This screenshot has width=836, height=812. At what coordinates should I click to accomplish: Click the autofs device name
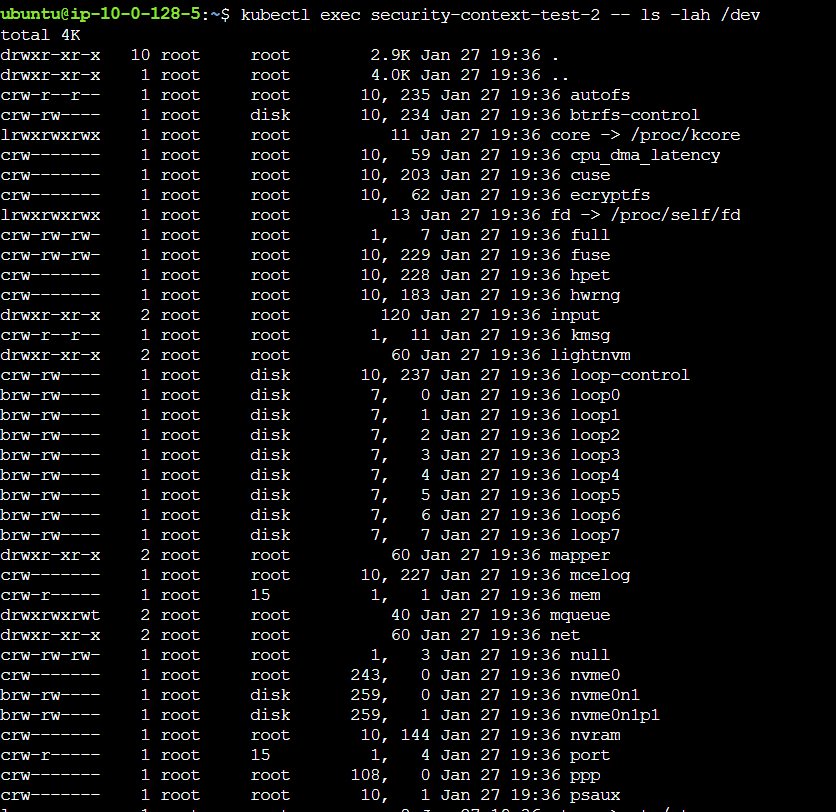tap(600, 95)
